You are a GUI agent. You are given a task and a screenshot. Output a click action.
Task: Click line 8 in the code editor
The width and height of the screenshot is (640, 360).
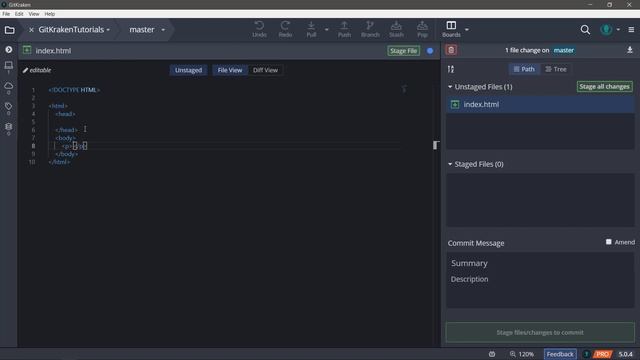coord(224,146)
